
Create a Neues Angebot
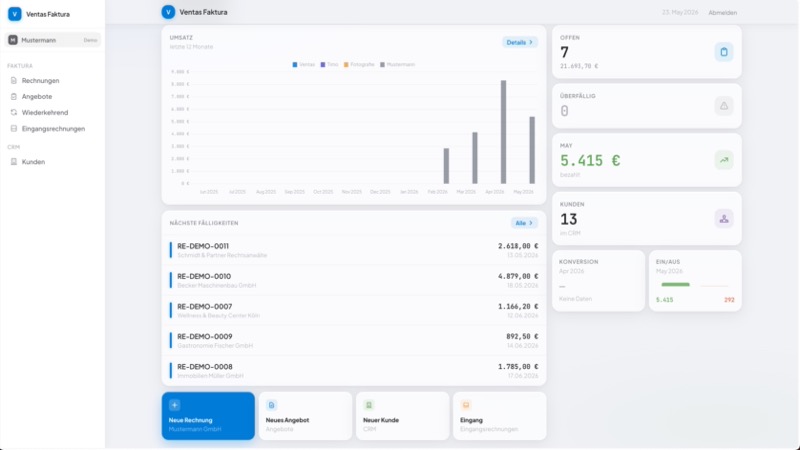click(x=305, y=416)
